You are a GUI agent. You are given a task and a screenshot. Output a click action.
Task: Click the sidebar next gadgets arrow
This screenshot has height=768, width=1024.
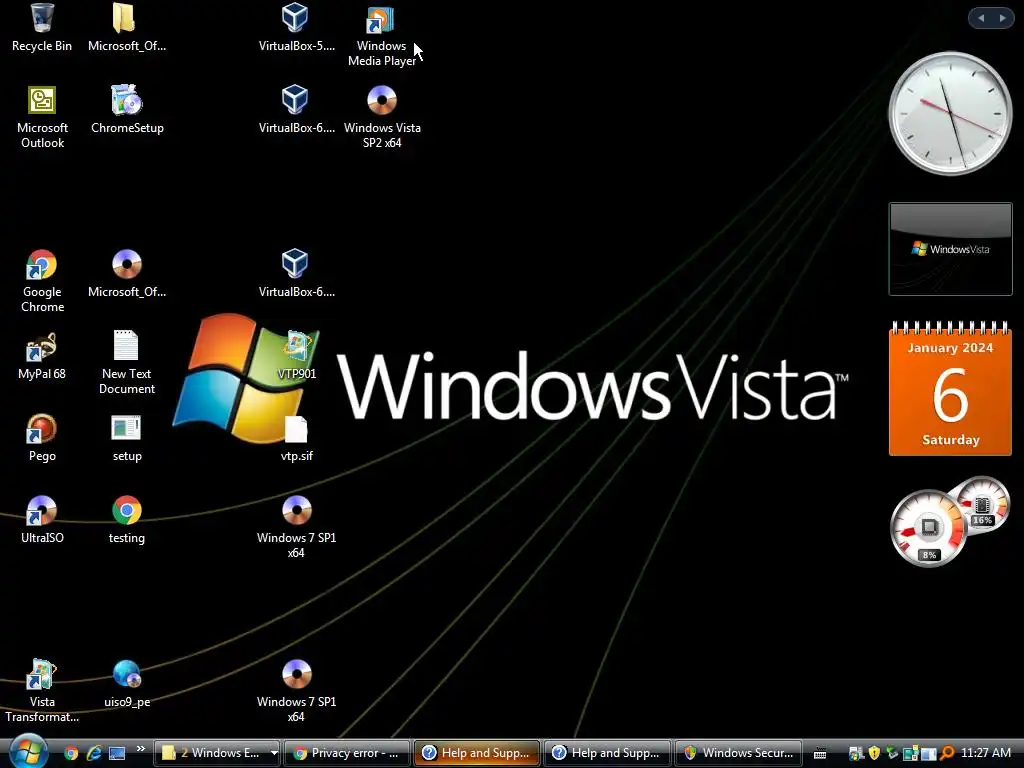click(x=1002, y=18)
